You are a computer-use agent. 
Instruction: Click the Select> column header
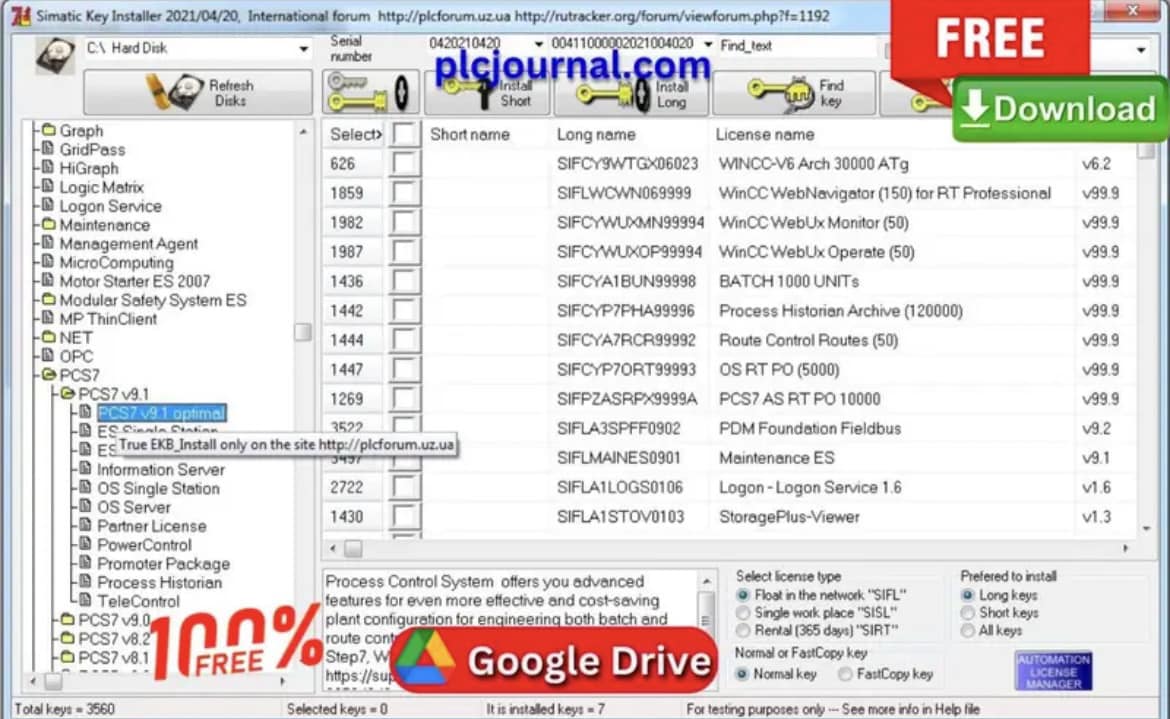pos(355,135)
